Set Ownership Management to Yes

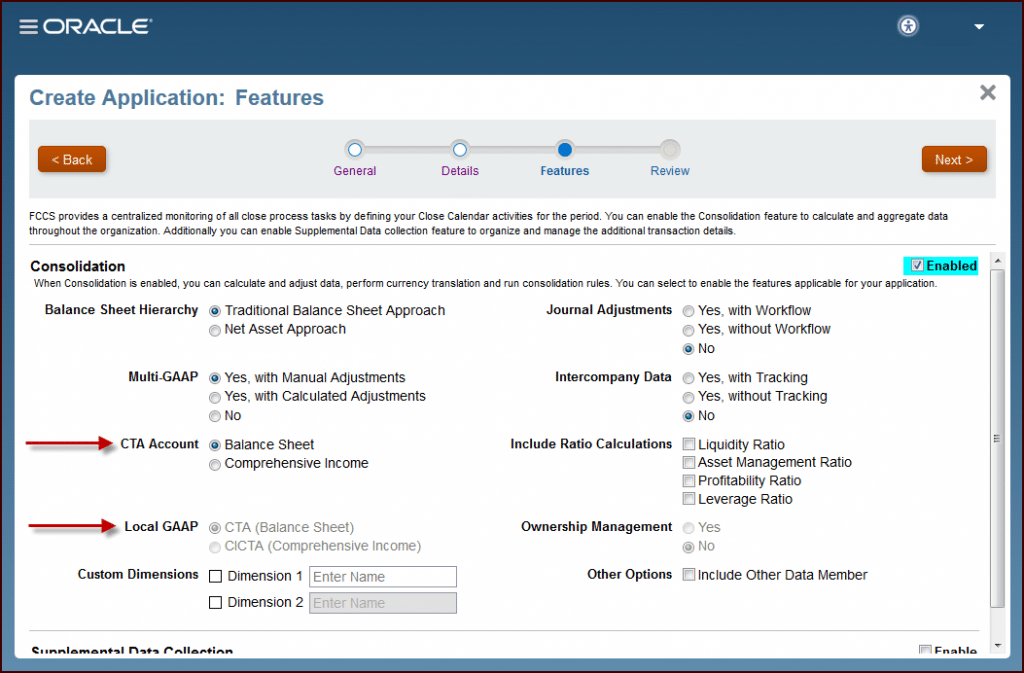point(688,528)
